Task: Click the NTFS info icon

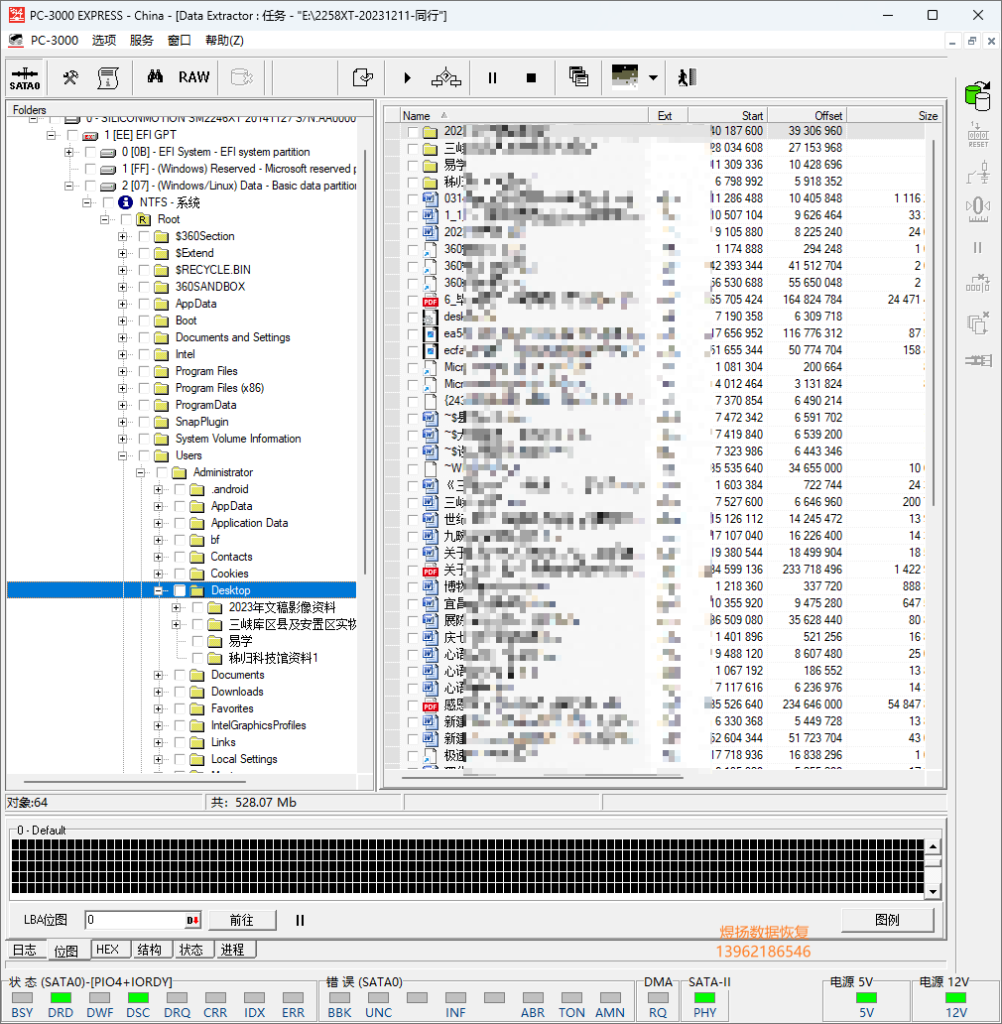Action: click(x=125, y=202)
